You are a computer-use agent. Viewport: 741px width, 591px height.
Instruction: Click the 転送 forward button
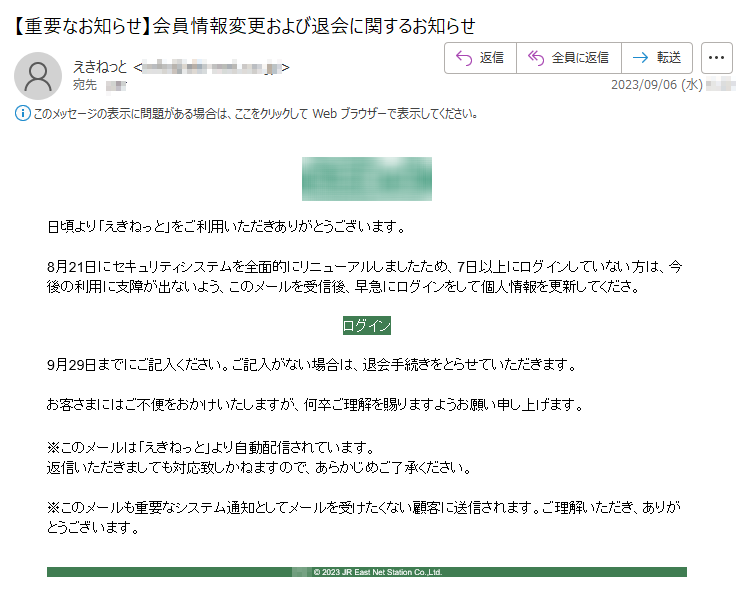(657, 58)
